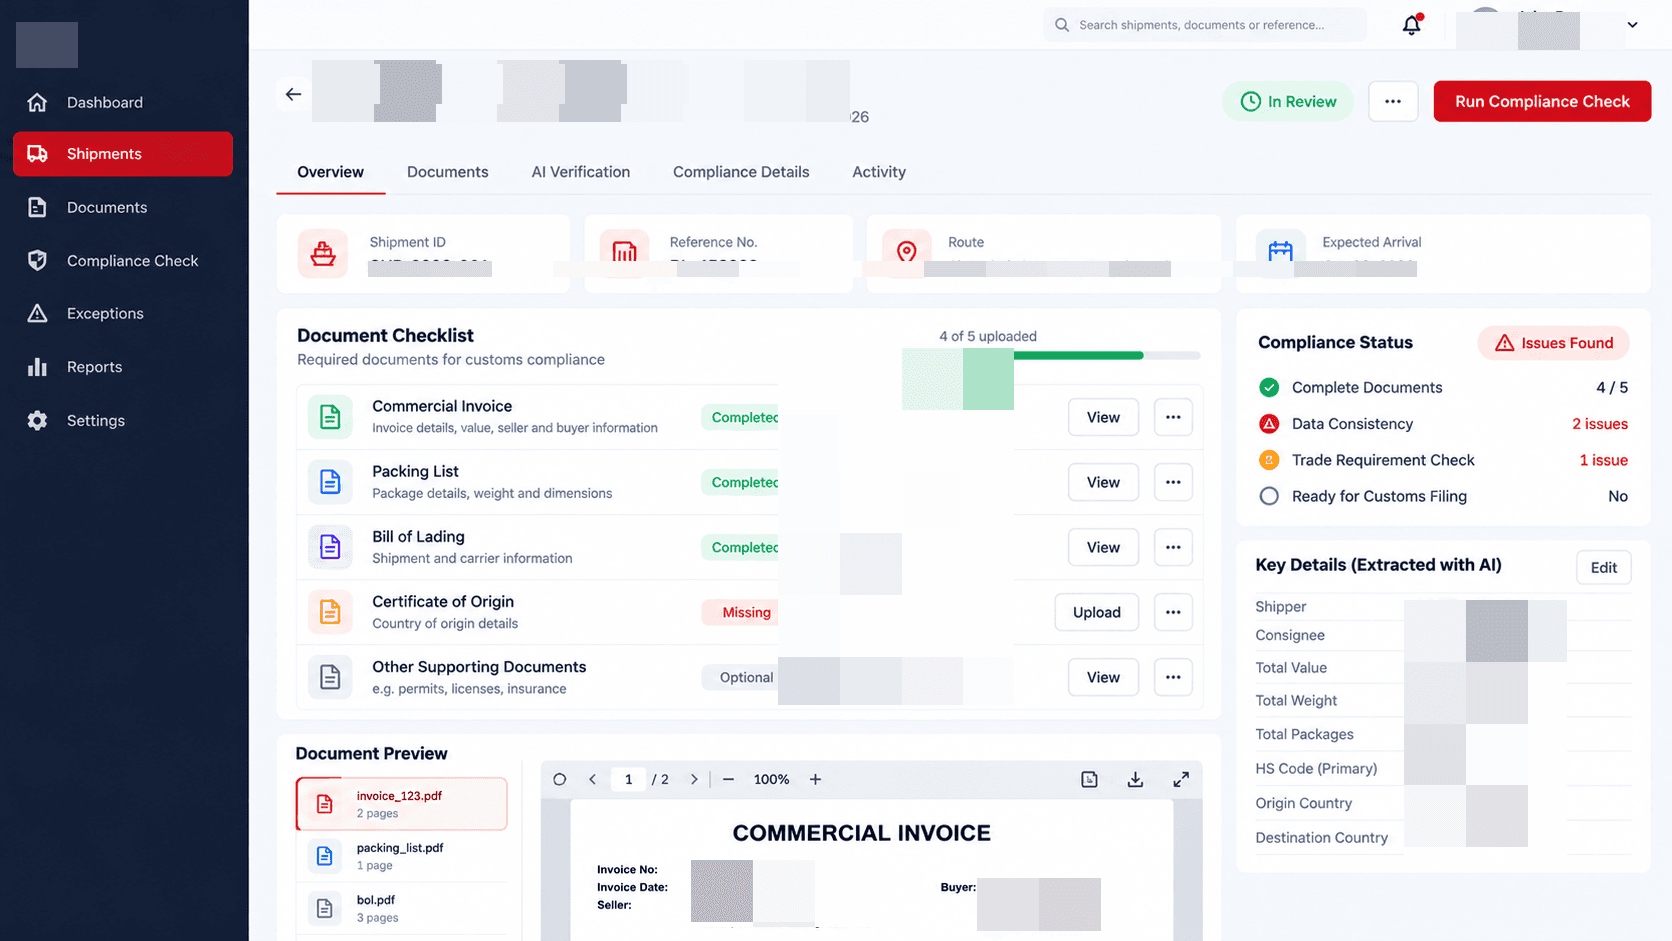This screenshot has height=941, width=1672.
Task: Open the user profile dropdown chevron
Action: 1632,25
